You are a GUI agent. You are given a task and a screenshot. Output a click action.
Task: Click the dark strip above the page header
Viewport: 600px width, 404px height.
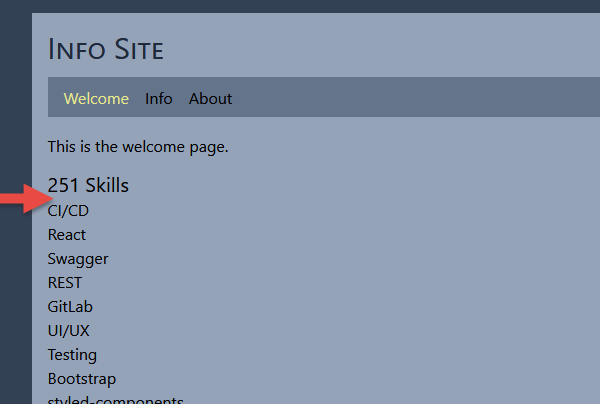tap(300, 6)
